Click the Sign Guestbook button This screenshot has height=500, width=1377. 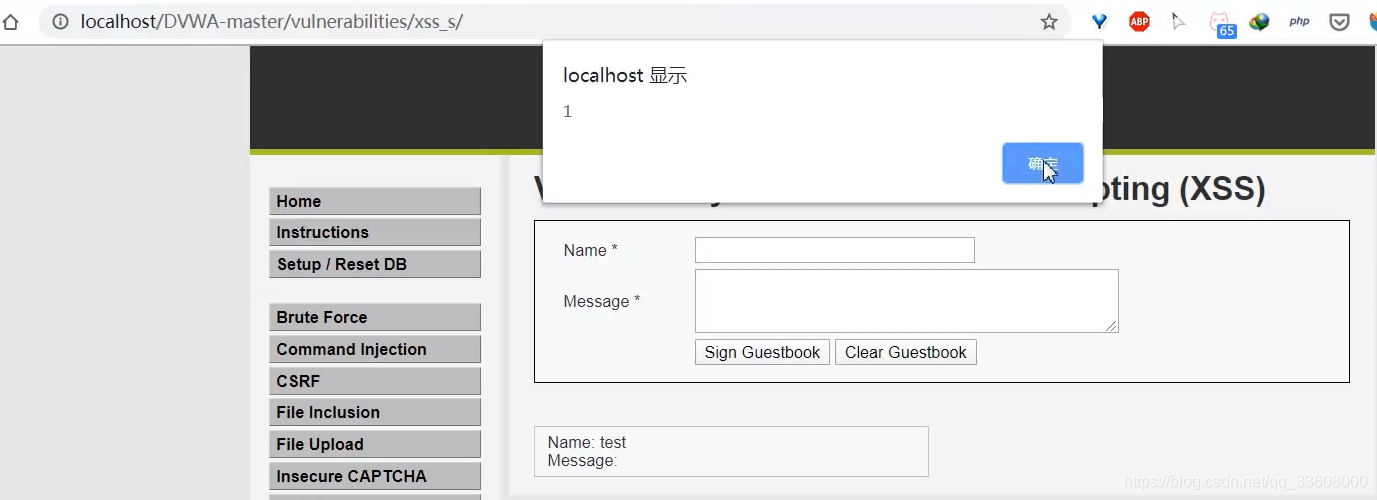[762, 352]
